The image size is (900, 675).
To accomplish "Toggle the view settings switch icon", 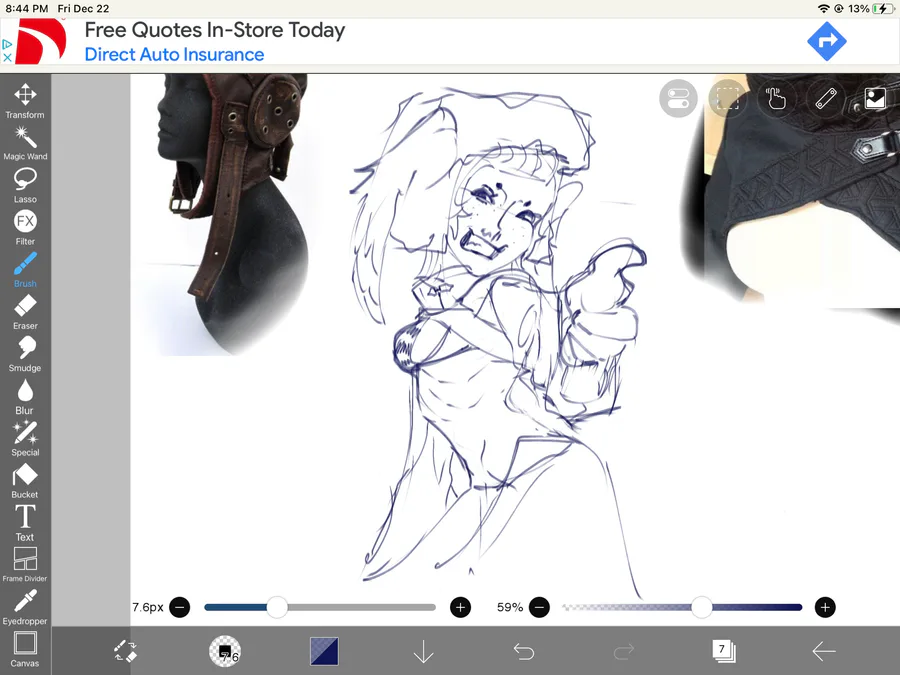I will click(x=678, y=98).
